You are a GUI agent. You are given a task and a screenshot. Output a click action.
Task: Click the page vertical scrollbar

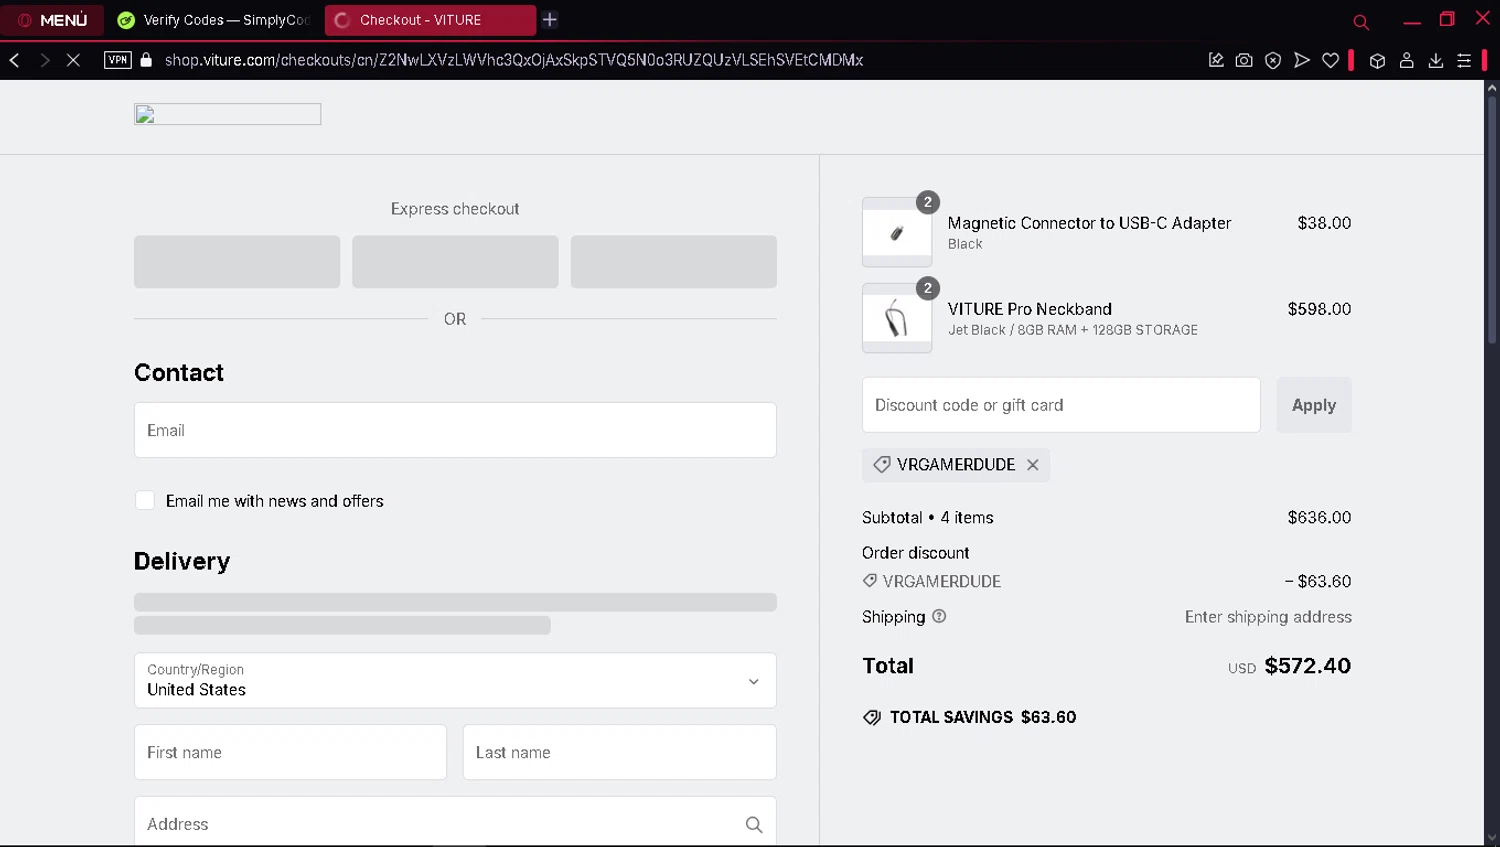tap(1492, 220)
